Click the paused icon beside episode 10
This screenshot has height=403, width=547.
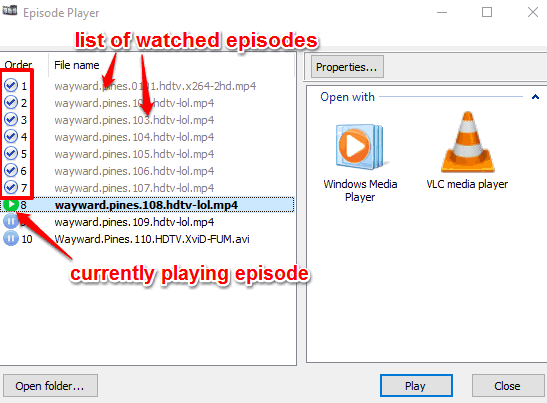tap(11, 239)
